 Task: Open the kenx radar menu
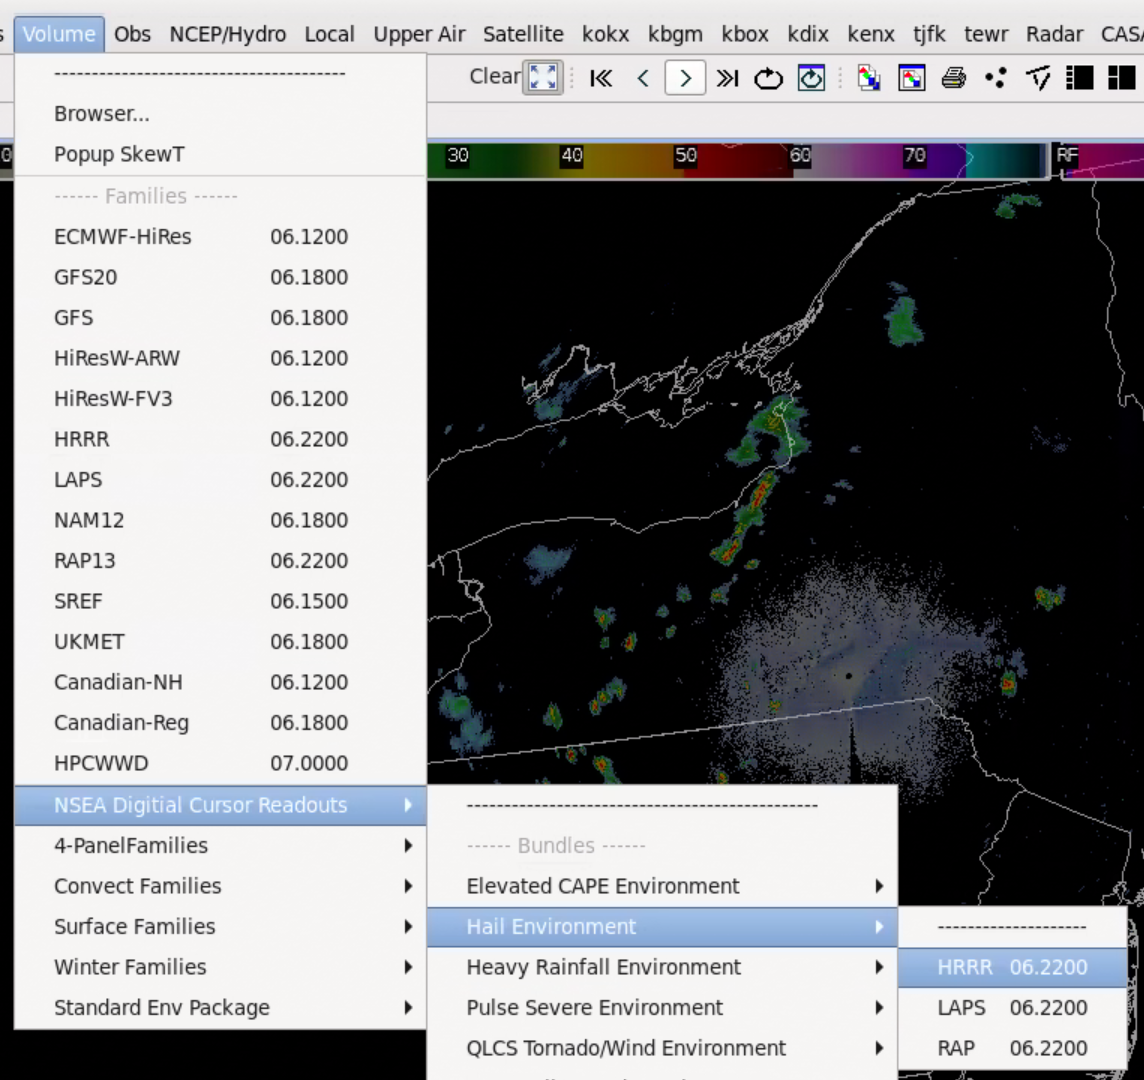pyautogui.click(x=871, y=34)
